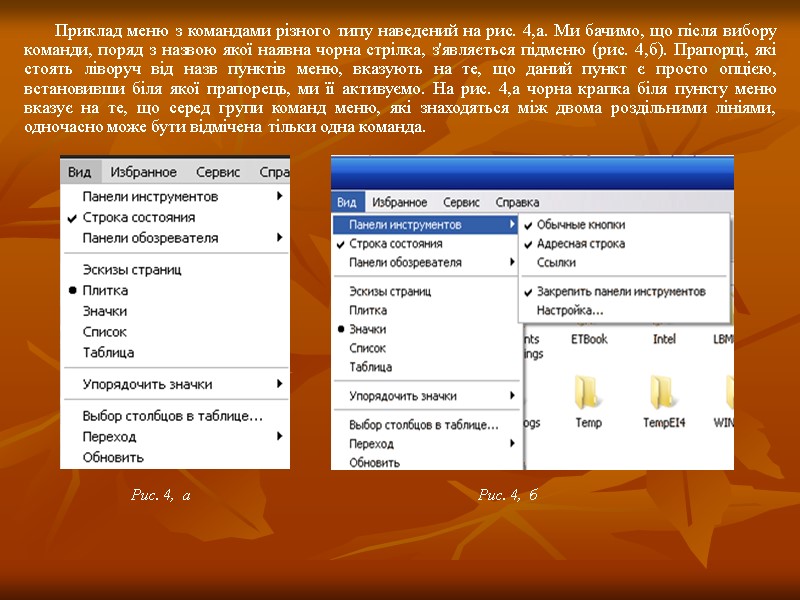This screenshot has height=600, width=800.
Task: Uncheck Закрепить панели инструментов
Action: (620, 292)
